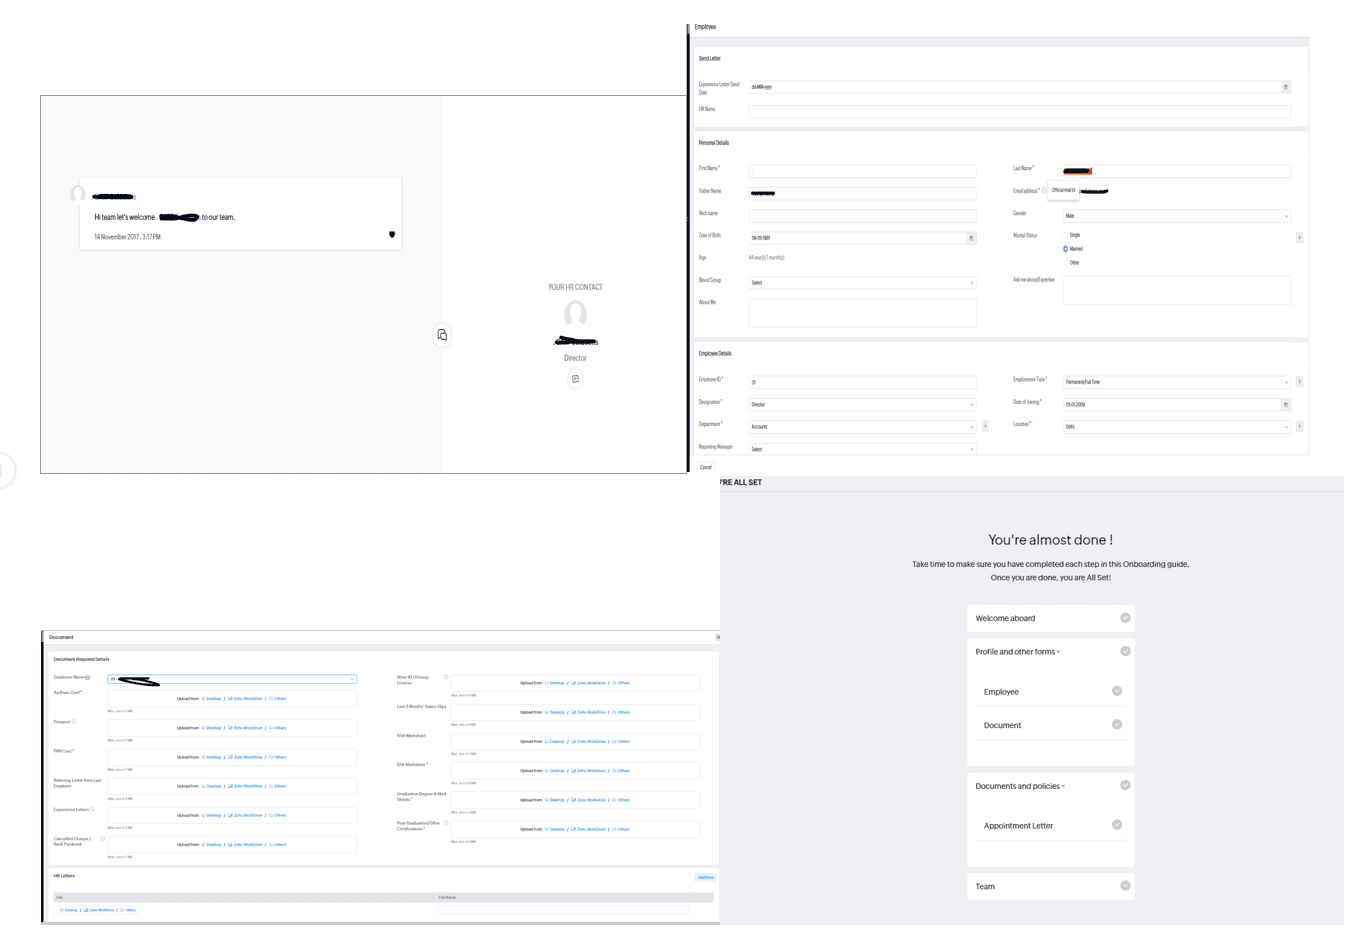
Task: Click the Welcome aboard checkmark icon
Action: click(1125, 618)
